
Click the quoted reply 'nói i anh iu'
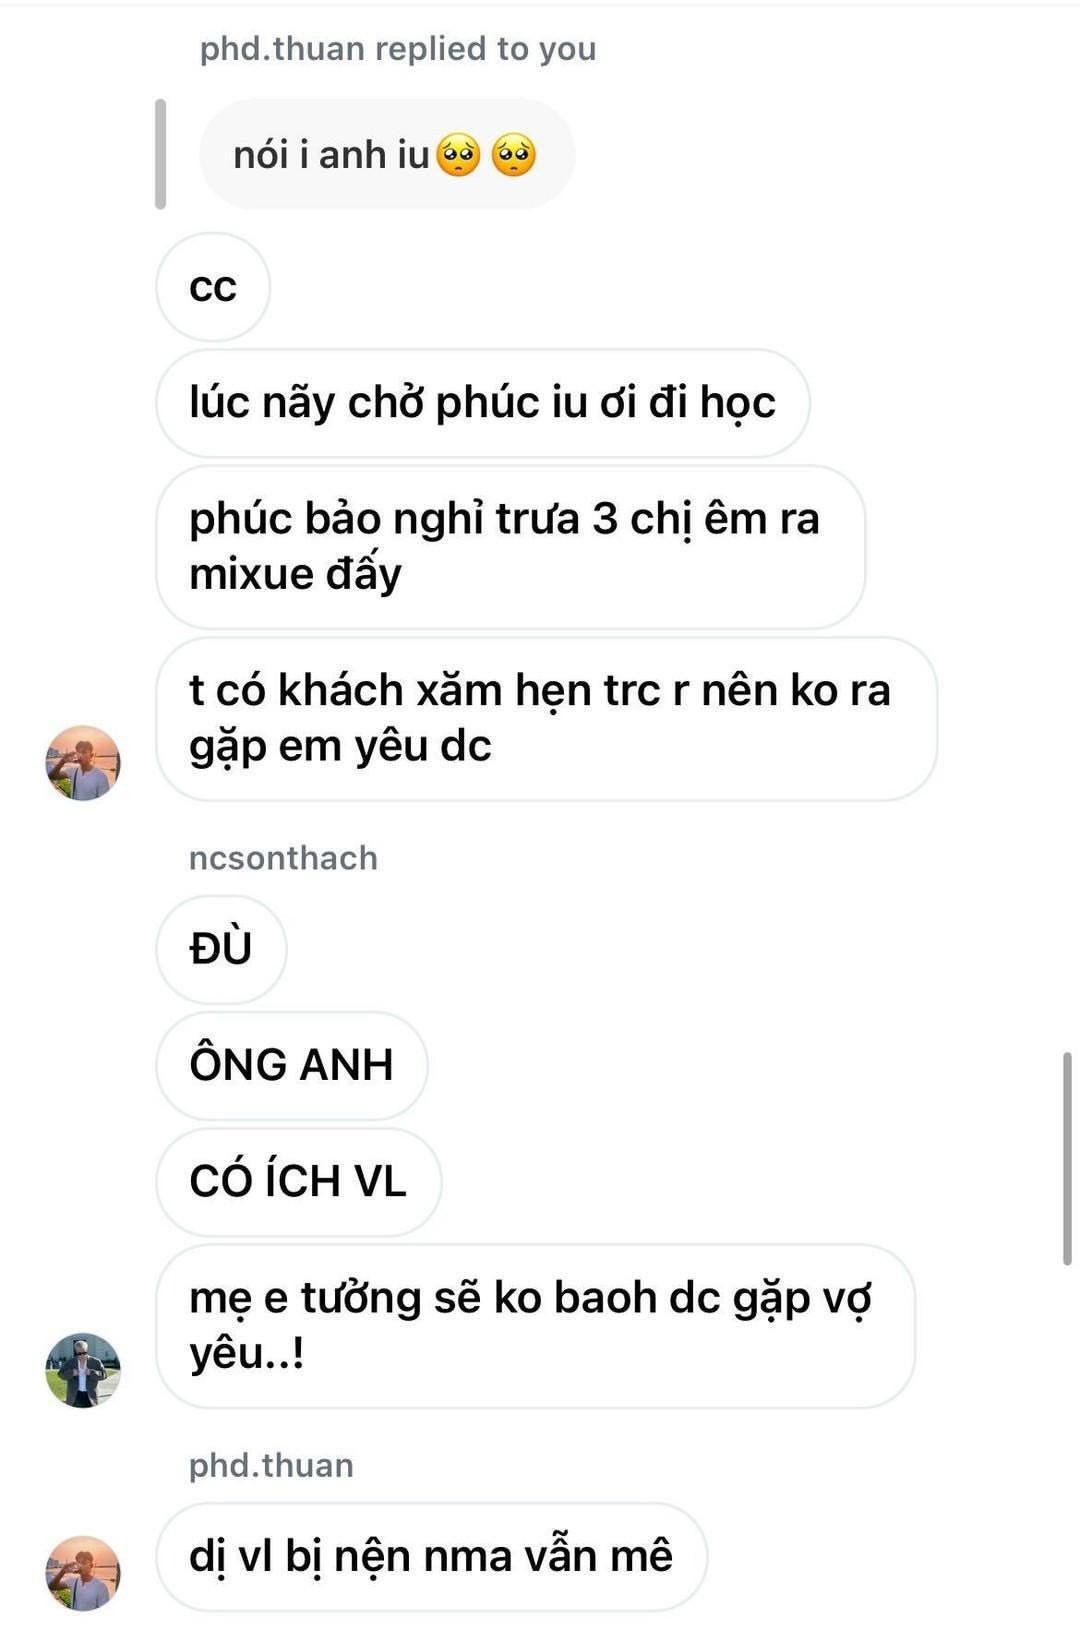coord(387,155)
